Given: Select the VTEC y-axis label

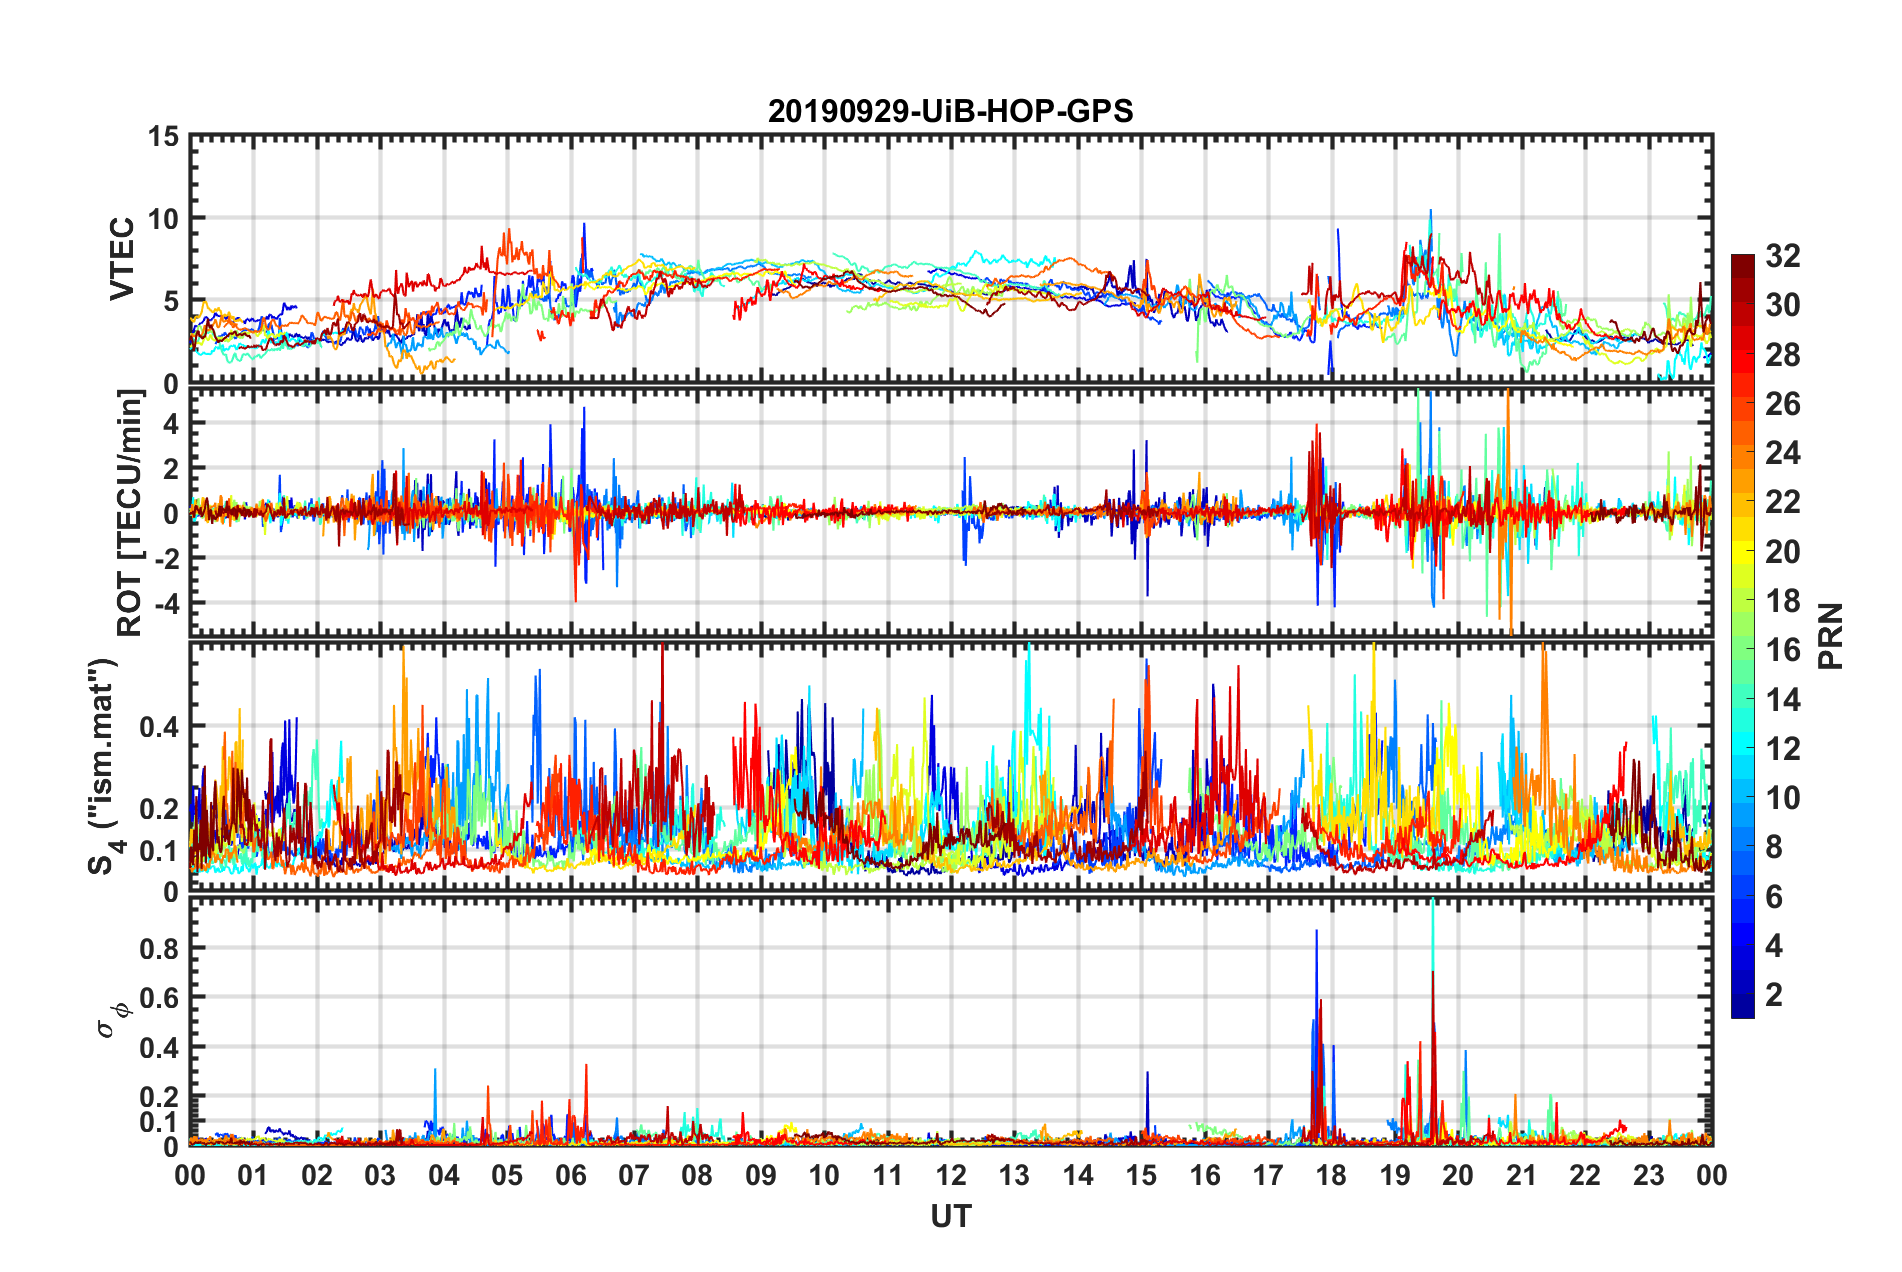Looking at the screenshot, I should (122, 259).
